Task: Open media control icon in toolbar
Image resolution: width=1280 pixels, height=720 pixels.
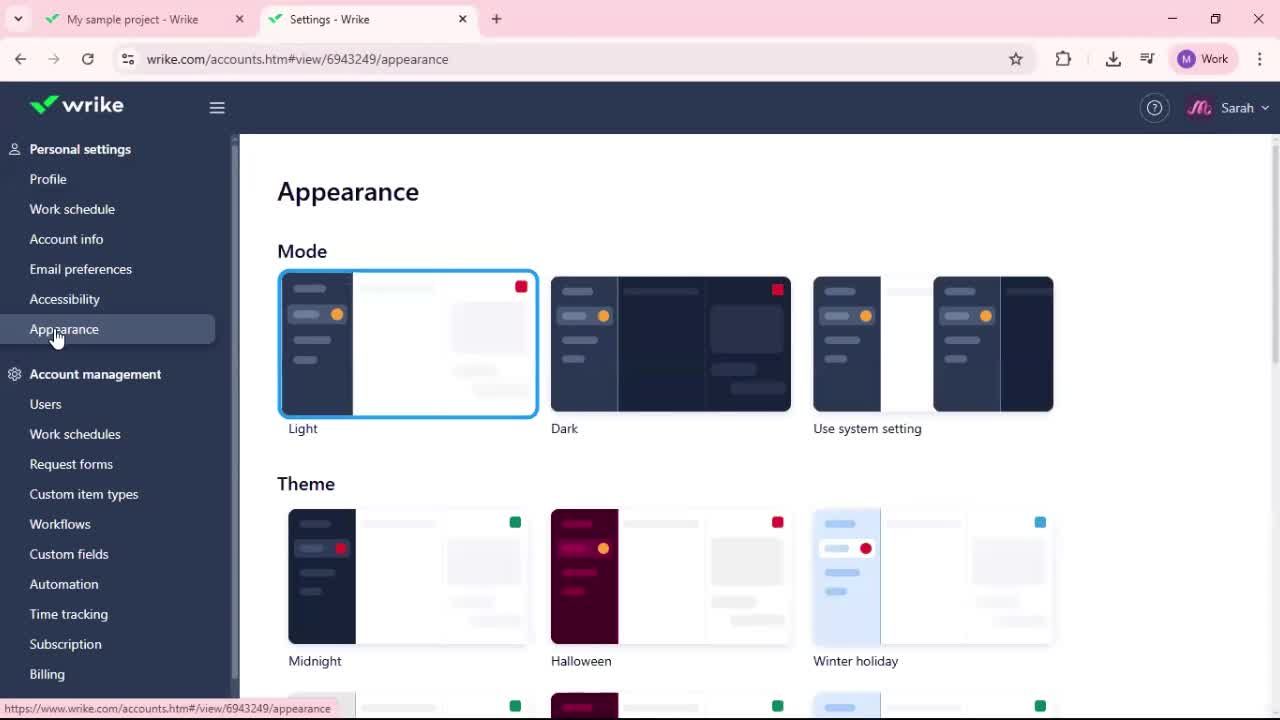Action: tap(1147, 59)
